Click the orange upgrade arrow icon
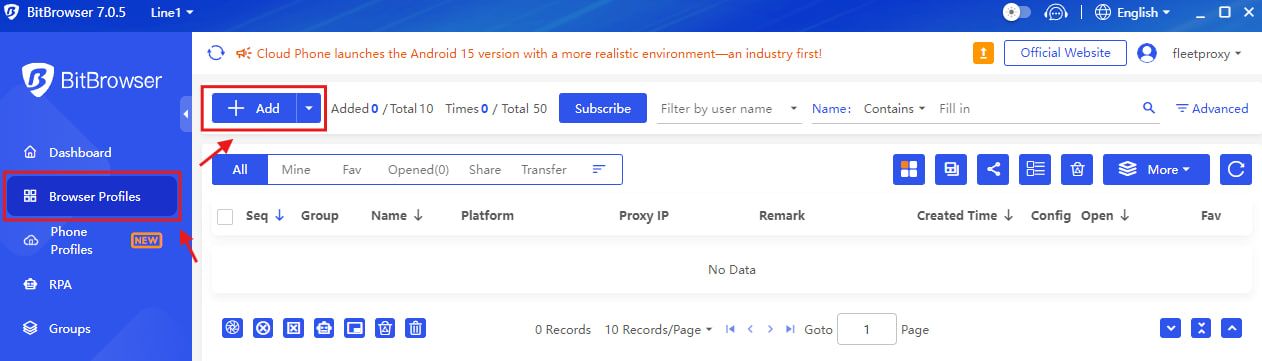The width and height of the screenshot is (1262, 361). [983, 53]
